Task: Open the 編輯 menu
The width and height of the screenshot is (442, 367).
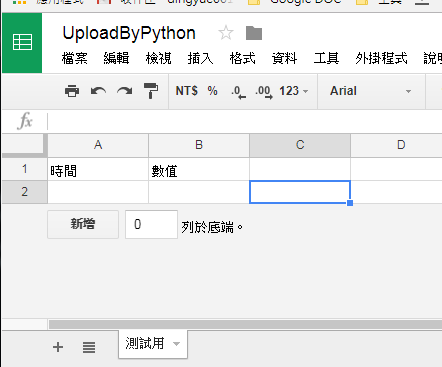Action: click(116, 58)
